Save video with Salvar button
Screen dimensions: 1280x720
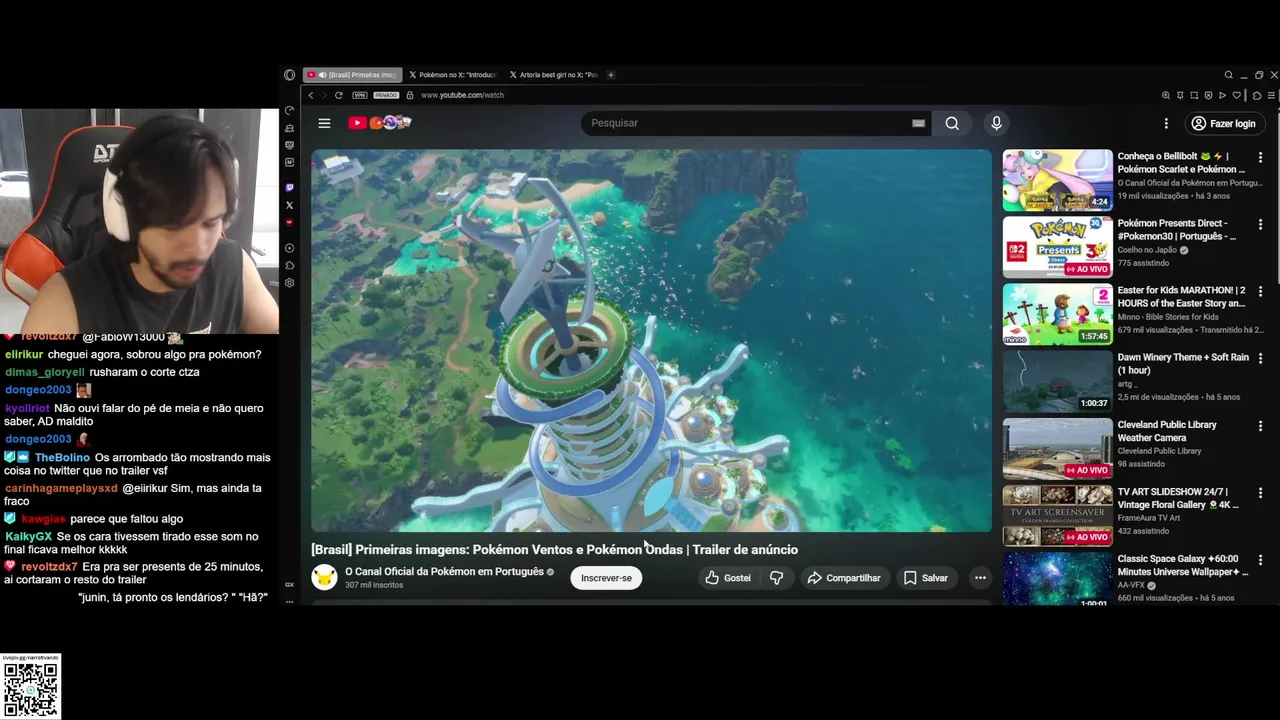point(926,578)
